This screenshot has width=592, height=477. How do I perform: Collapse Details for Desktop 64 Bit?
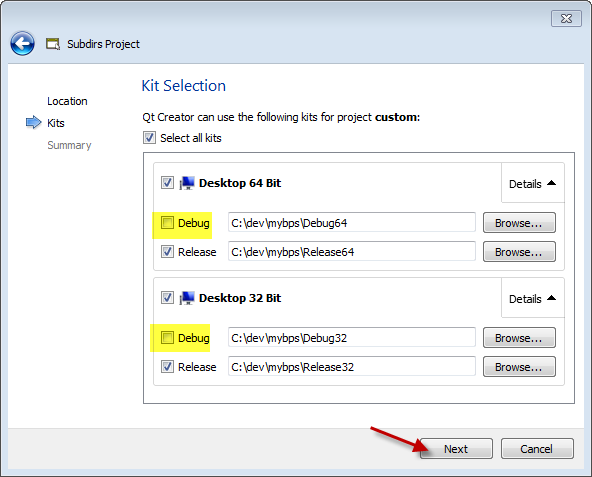532,184
